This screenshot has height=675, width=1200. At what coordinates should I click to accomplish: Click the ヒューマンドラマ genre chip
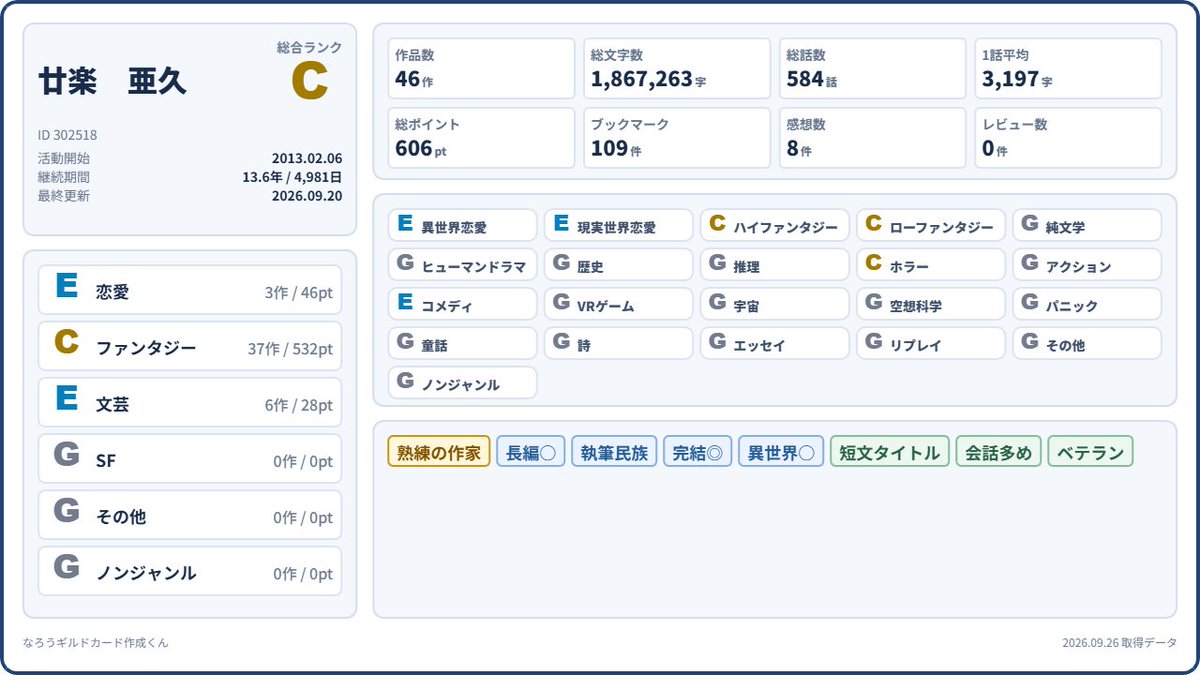(x=462, y=265)
